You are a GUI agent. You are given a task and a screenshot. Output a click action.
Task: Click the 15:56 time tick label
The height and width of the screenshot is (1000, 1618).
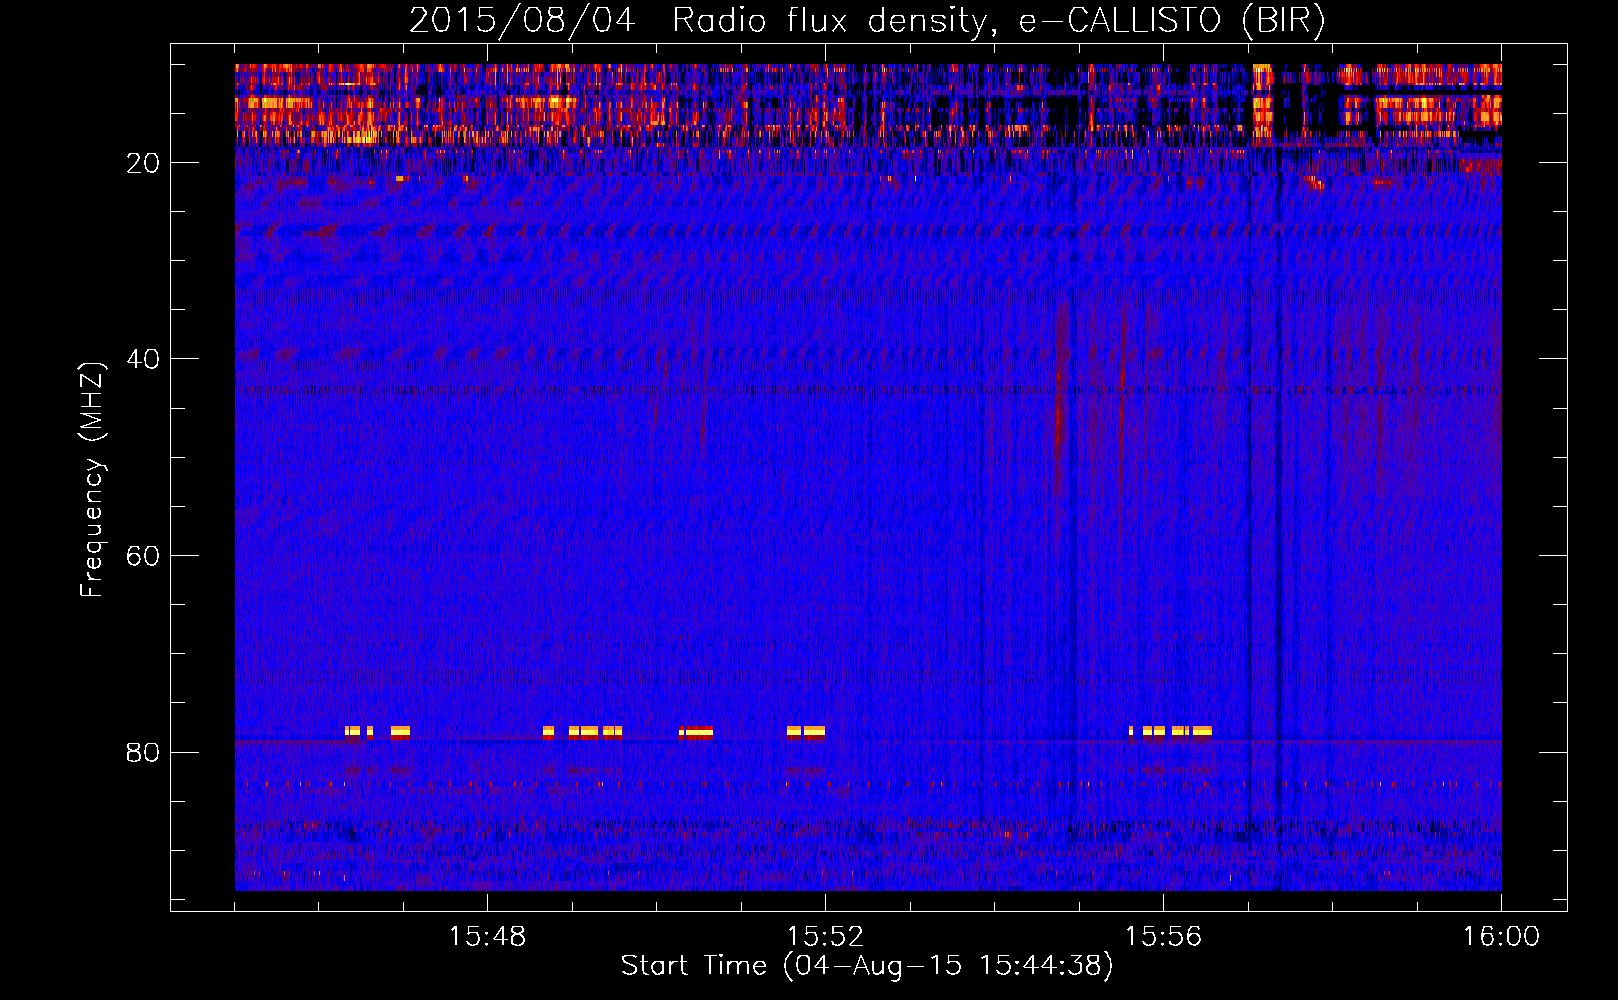coord(1163,937)
